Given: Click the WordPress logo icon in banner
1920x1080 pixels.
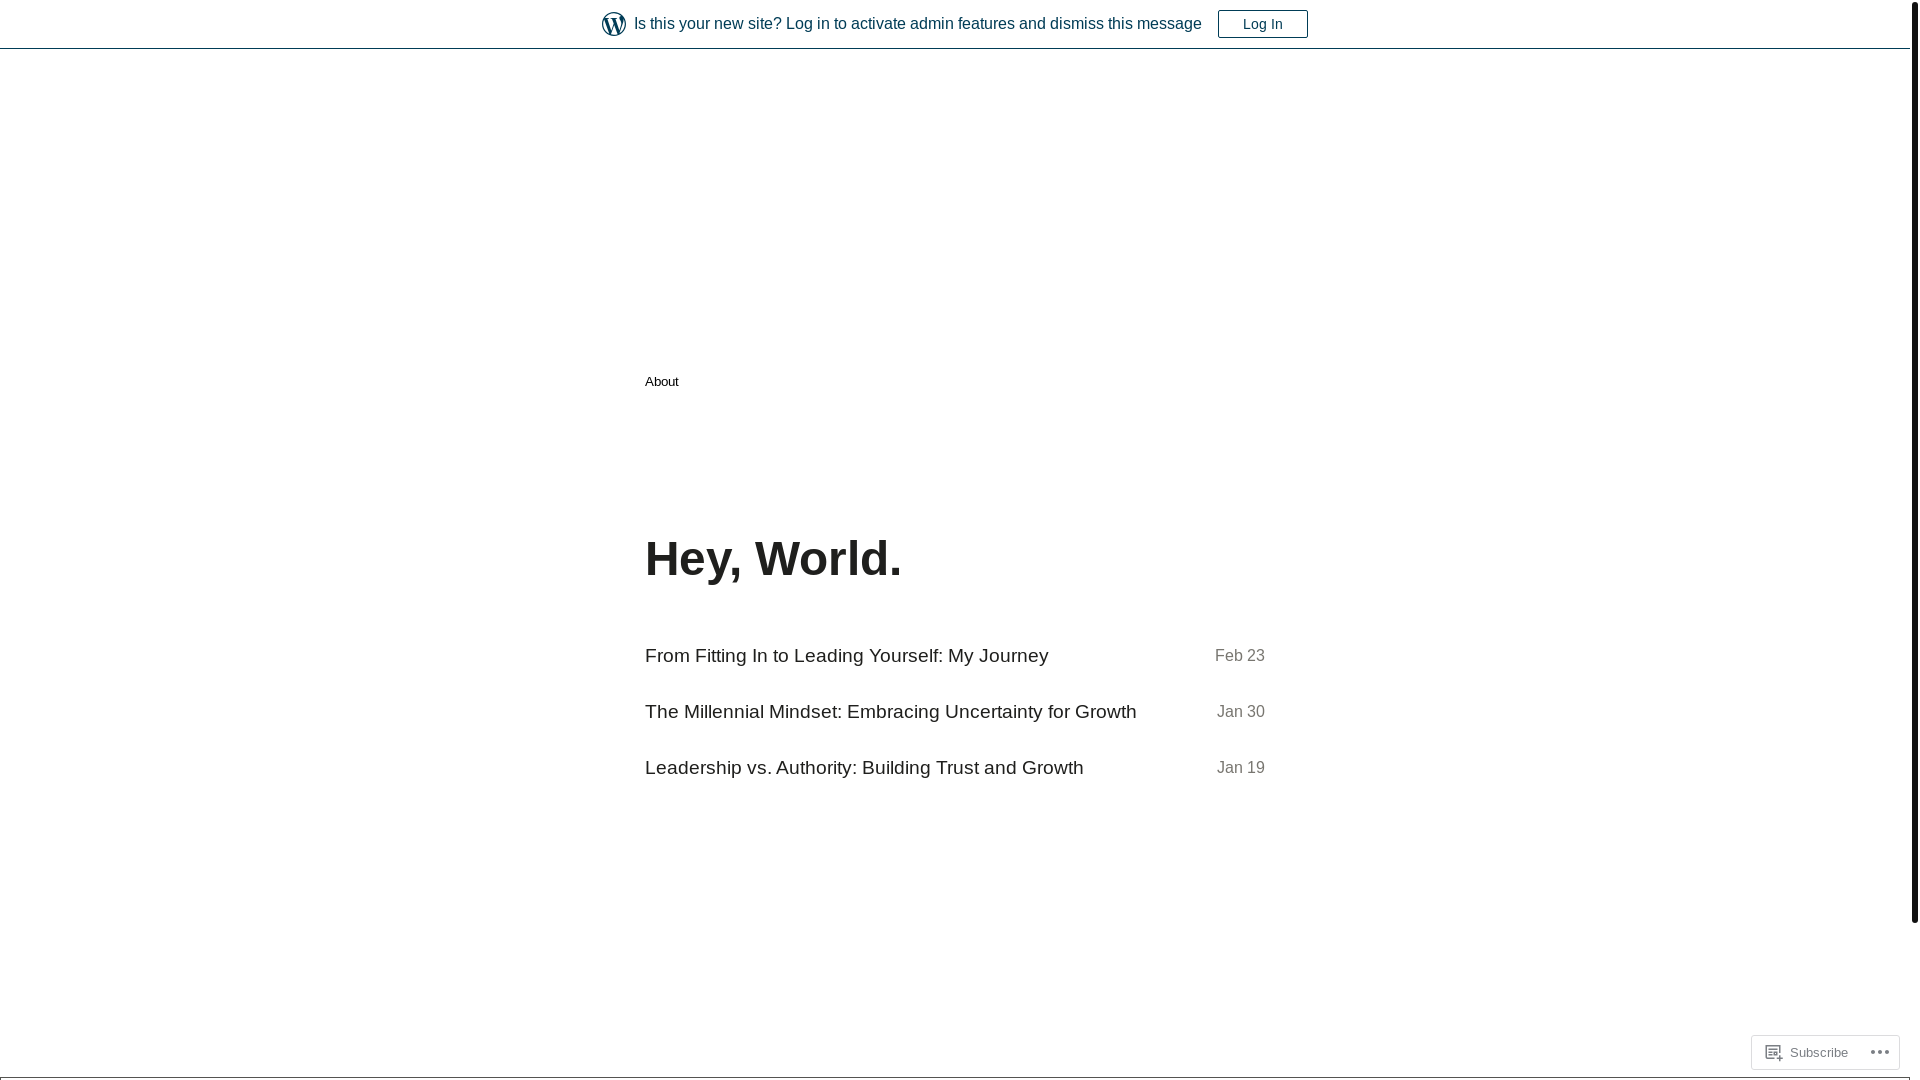Looking at the screenshot, I should tap(614, 24).
